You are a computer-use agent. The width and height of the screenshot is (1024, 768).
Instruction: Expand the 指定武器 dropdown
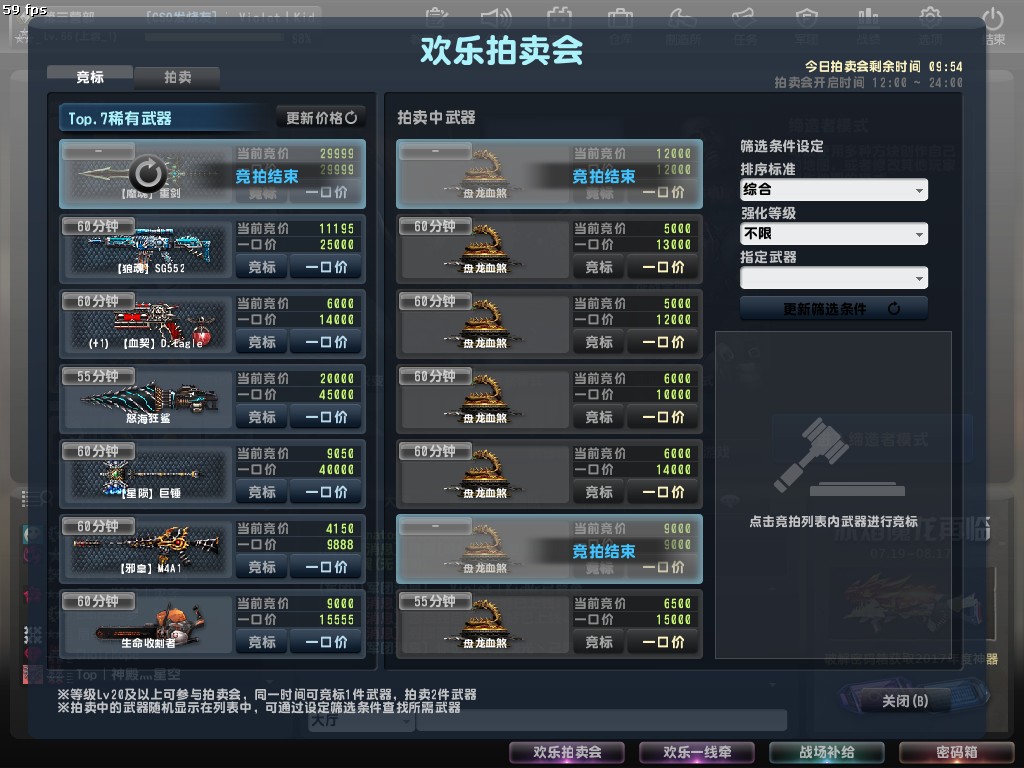tap(833, 278)
